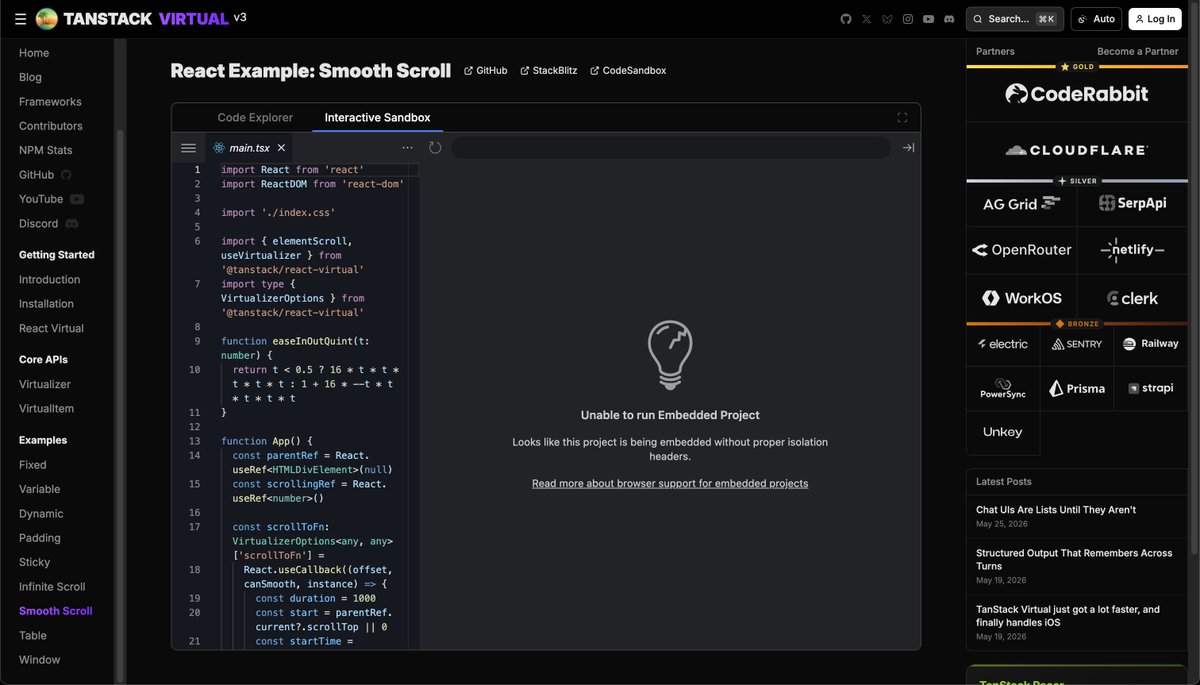Screen dimensions: 1200x685
Task: Toggle fullscreen for the example panel
Action: [x=902, y=118]
